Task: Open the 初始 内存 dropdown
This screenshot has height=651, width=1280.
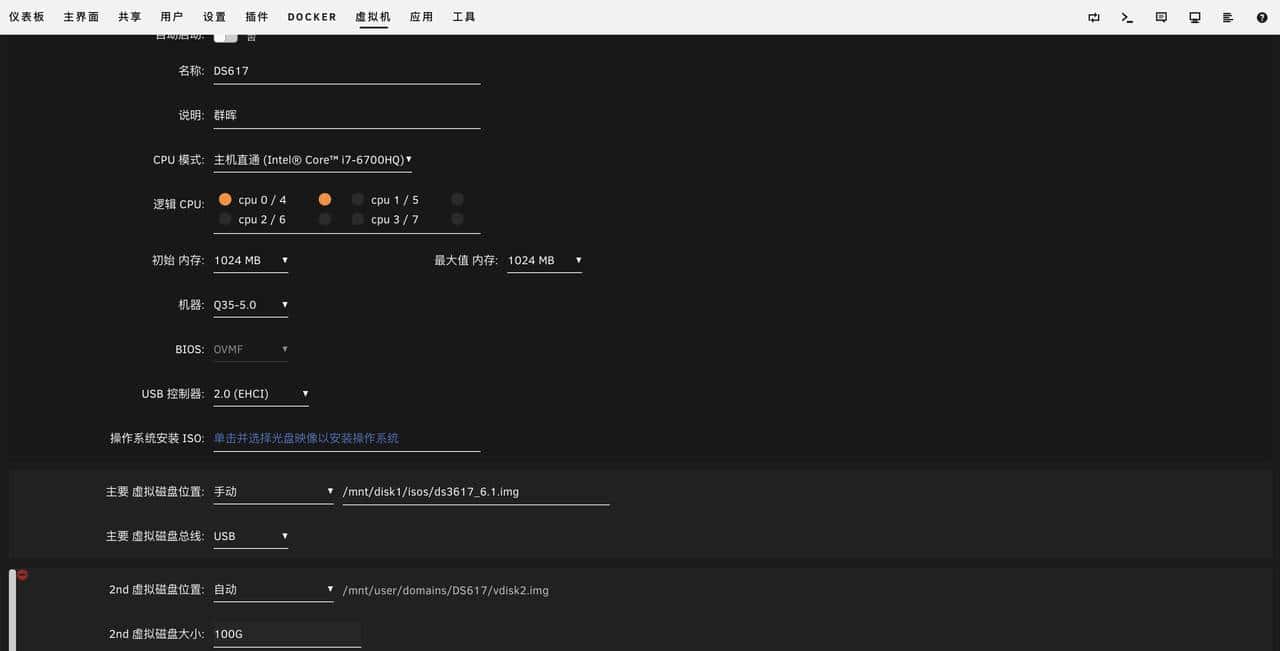Action: pos(250,260)
